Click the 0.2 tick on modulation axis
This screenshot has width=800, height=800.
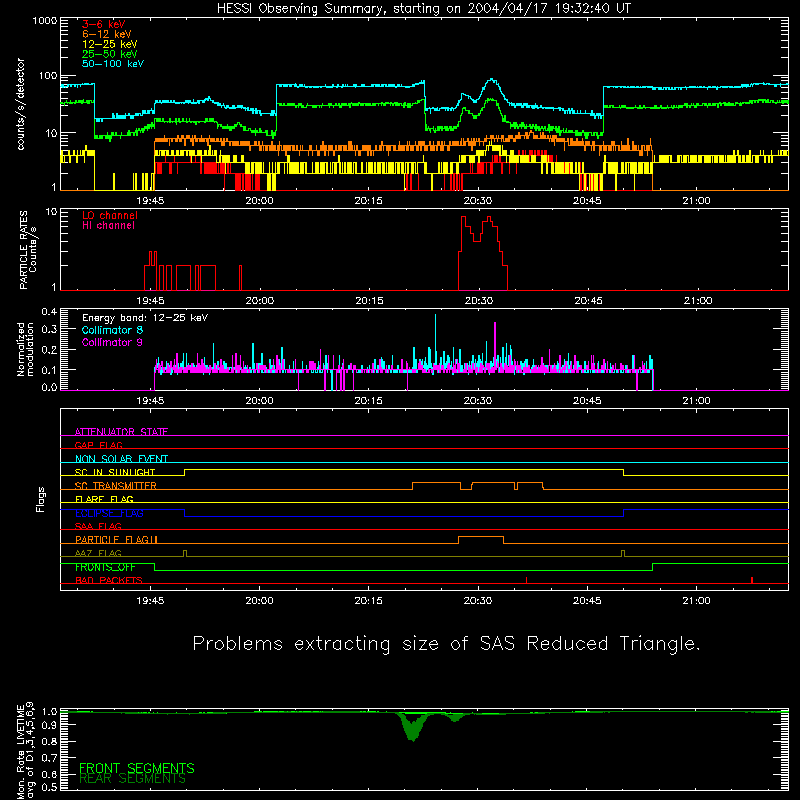coord(49,350)
